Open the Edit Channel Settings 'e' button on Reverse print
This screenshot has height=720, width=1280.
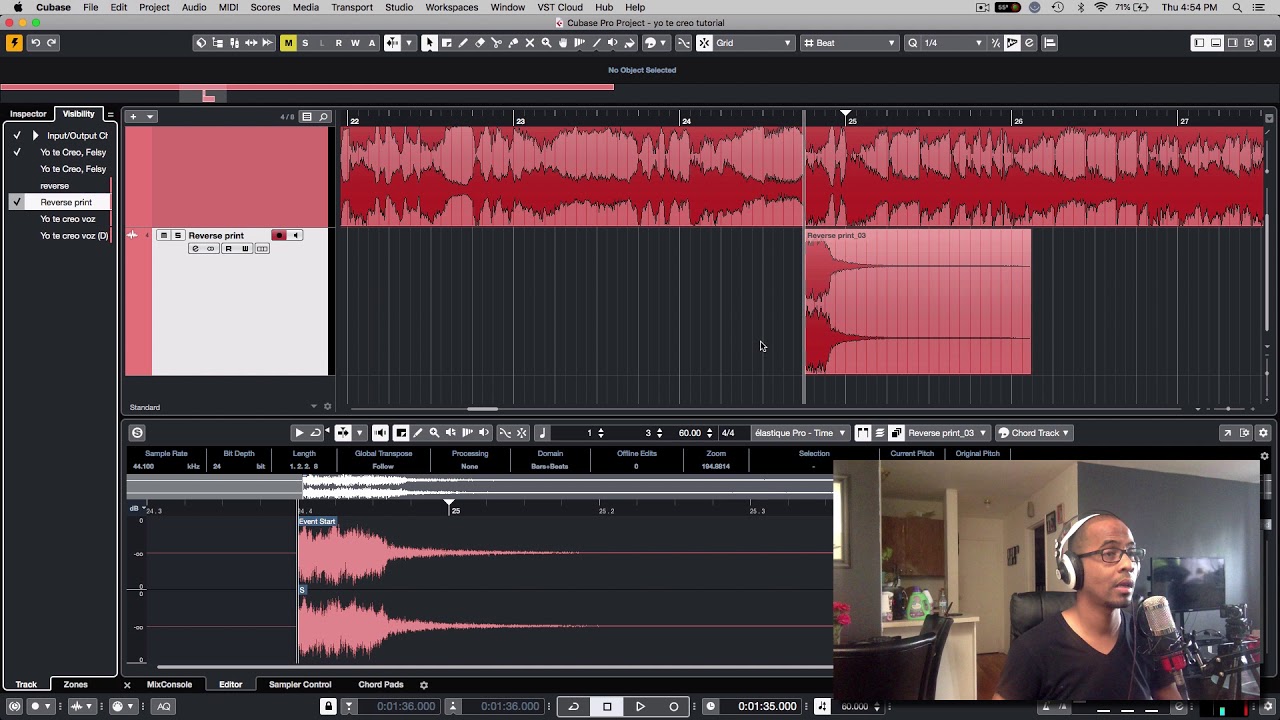pos(195,249)
